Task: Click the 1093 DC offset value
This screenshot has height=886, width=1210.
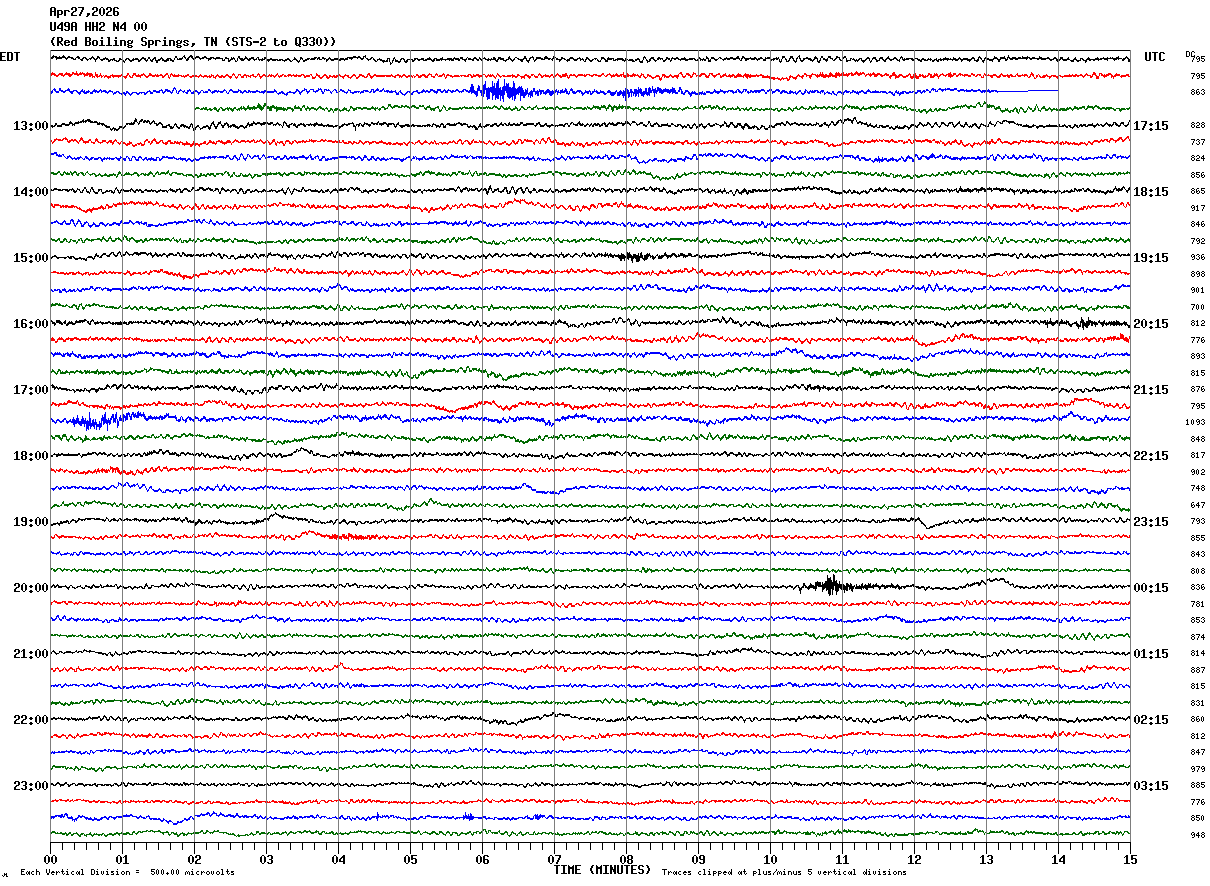Action: 1196,423
